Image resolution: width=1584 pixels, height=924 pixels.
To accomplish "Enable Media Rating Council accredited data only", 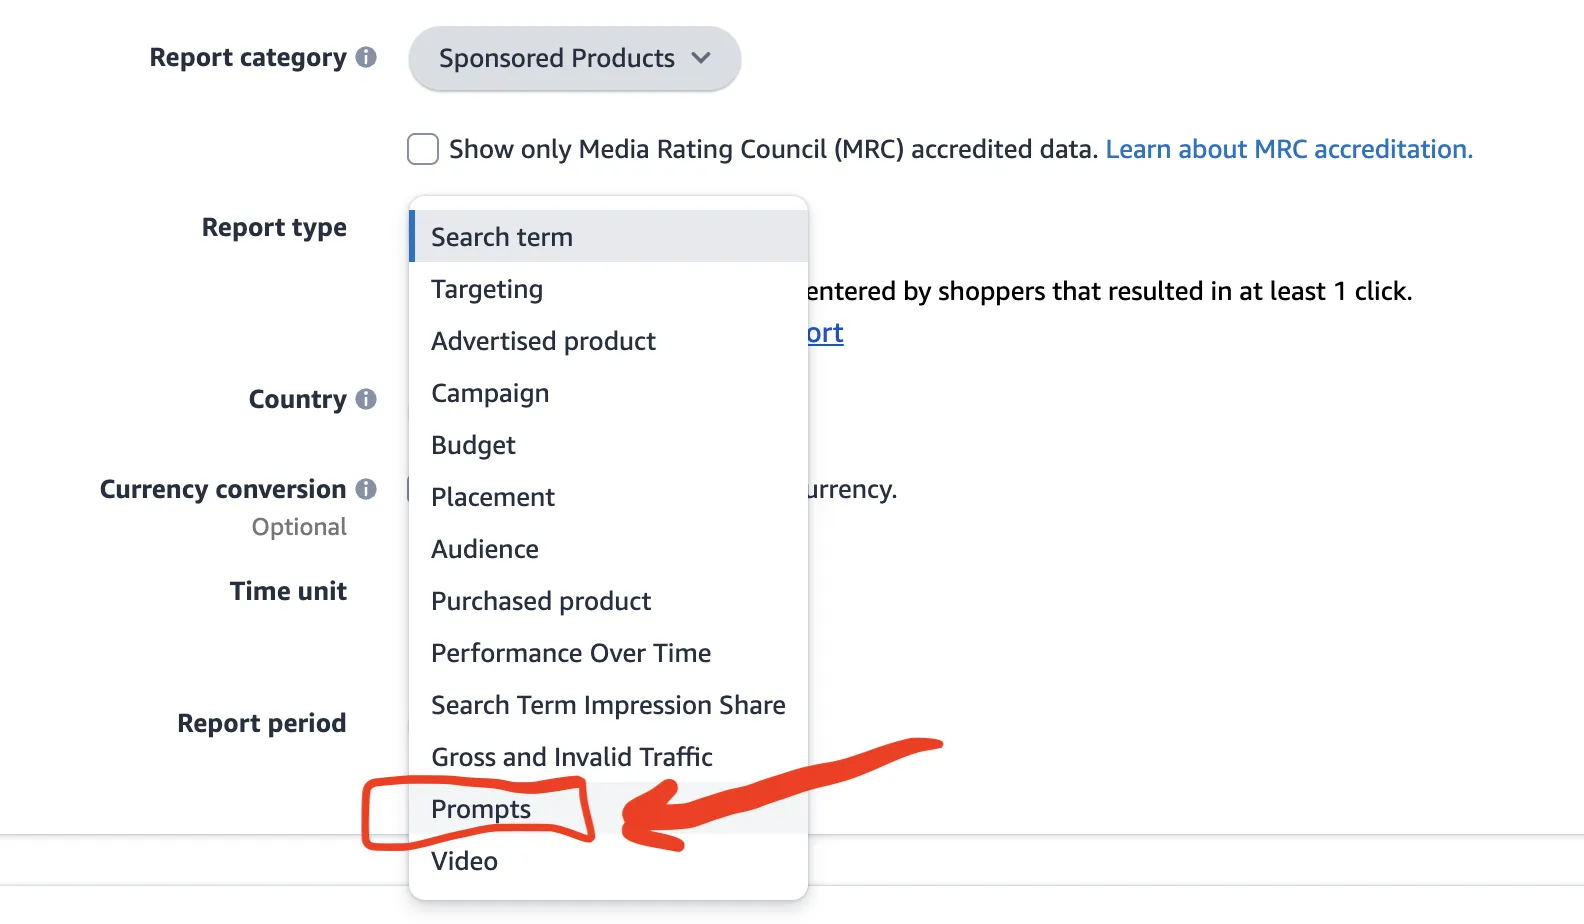I will 422,148.
